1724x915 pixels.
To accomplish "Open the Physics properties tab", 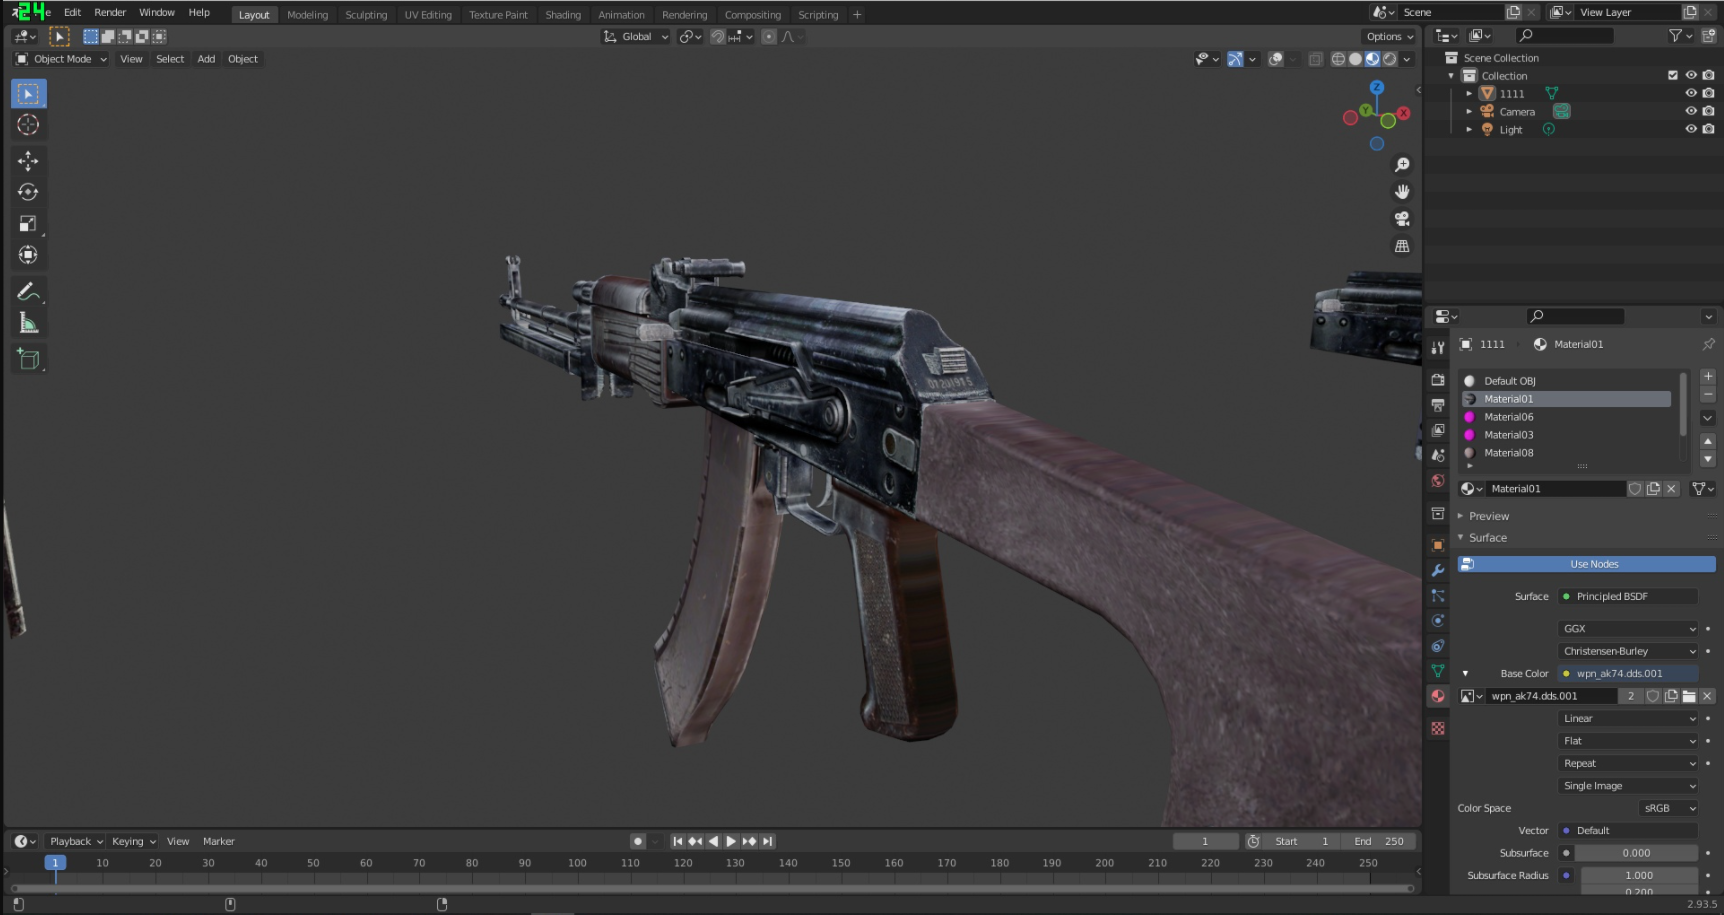I will click(1438, 621).
